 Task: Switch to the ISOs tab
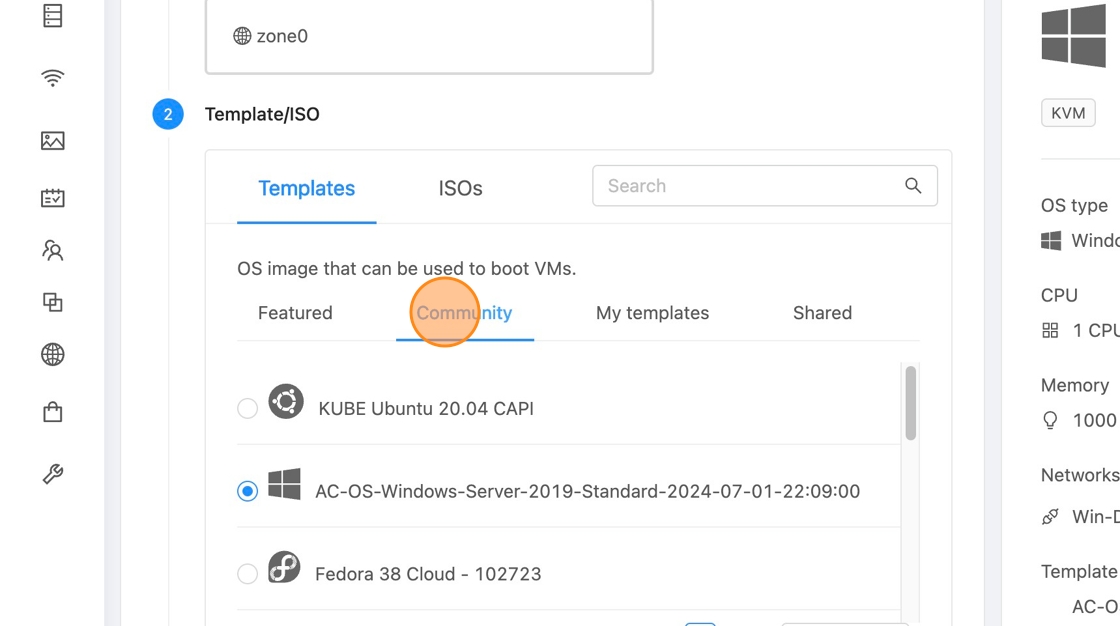coord(460,188)
